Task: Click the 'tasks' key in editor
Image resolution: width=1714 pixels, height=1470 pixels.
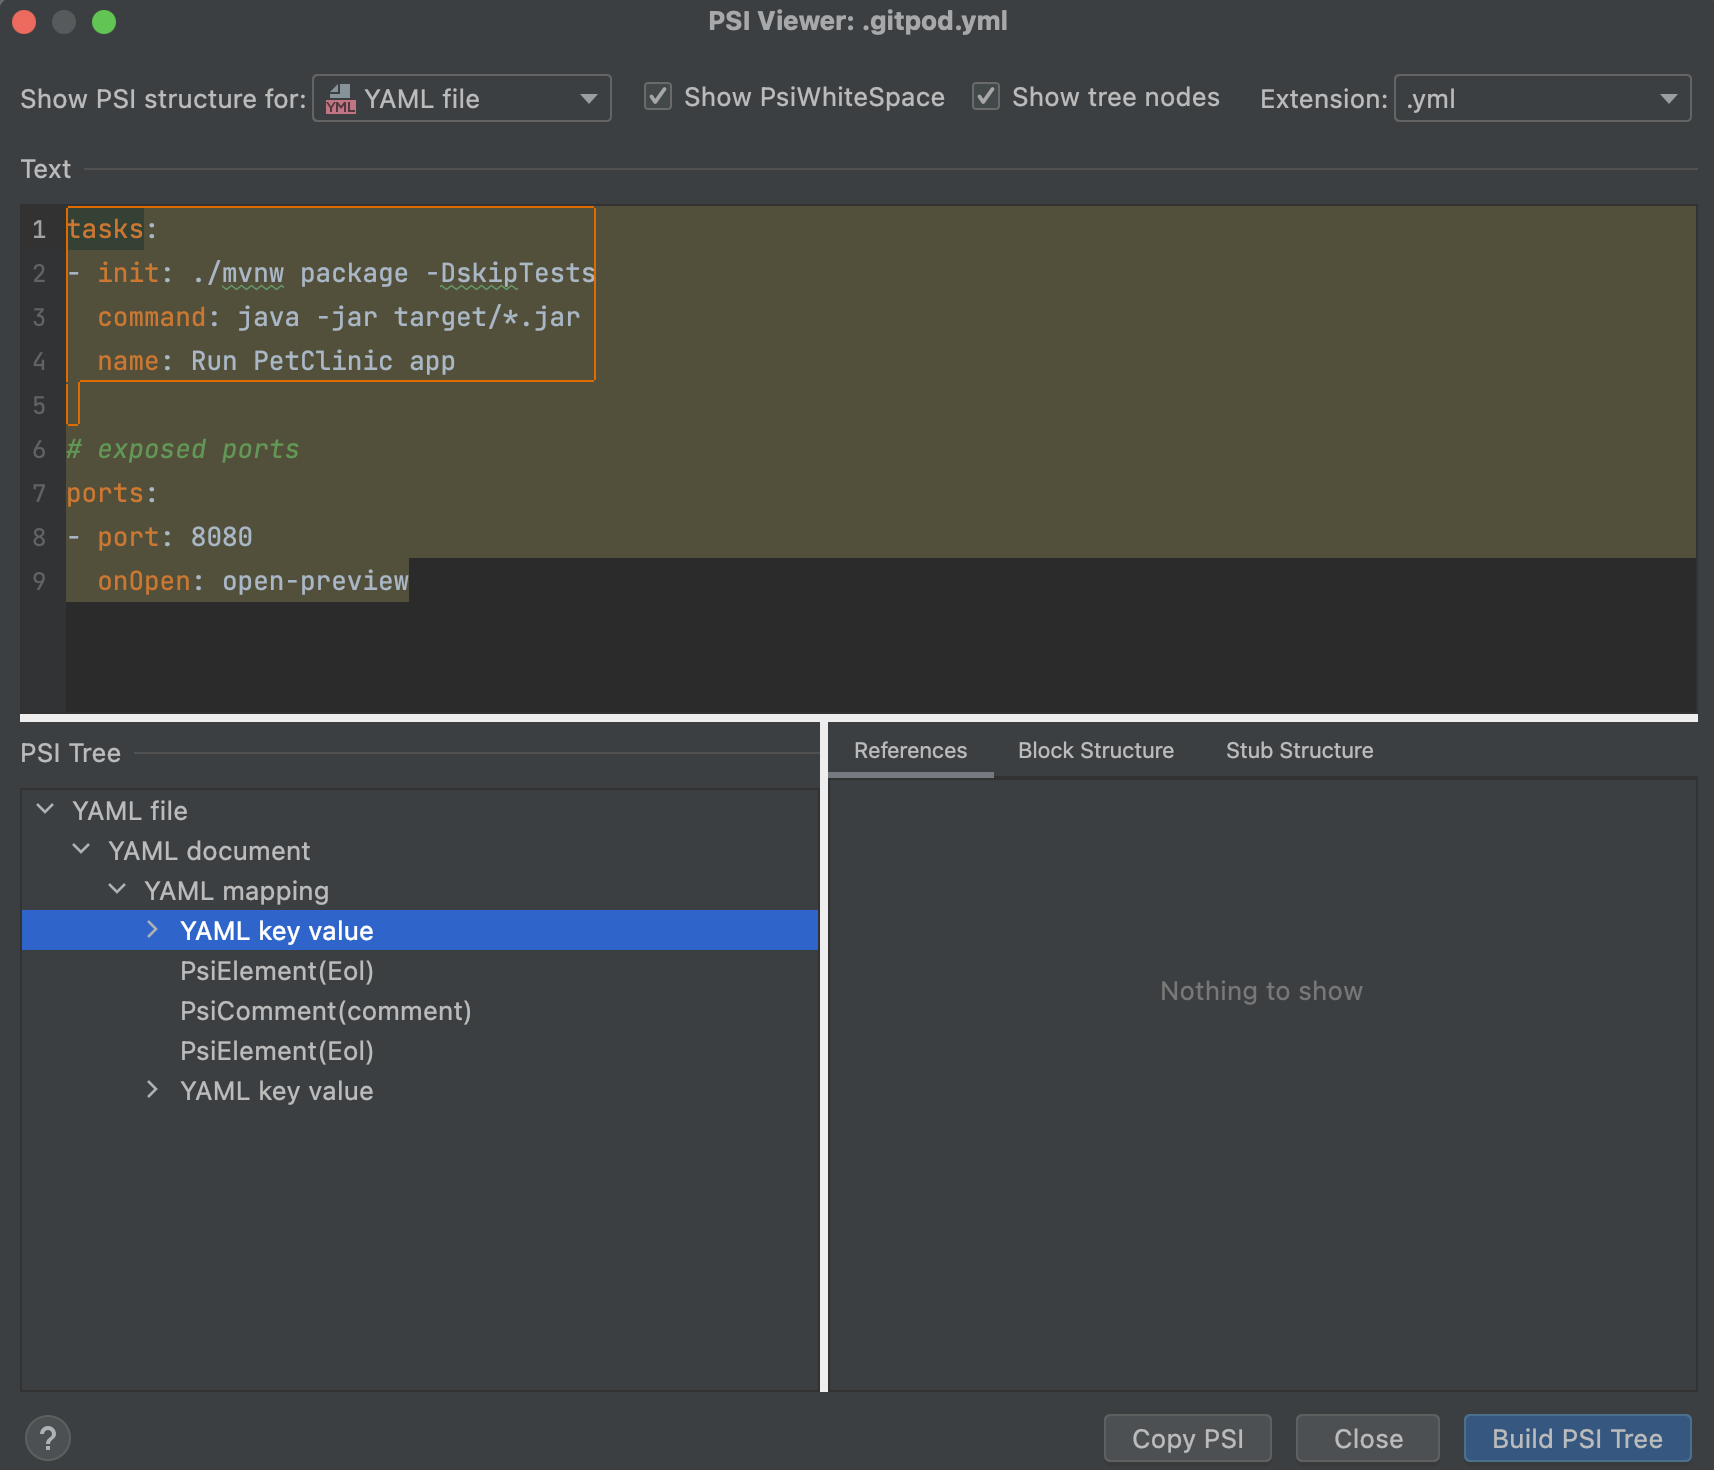Action: pyautogui.click(x=105, y=229)
